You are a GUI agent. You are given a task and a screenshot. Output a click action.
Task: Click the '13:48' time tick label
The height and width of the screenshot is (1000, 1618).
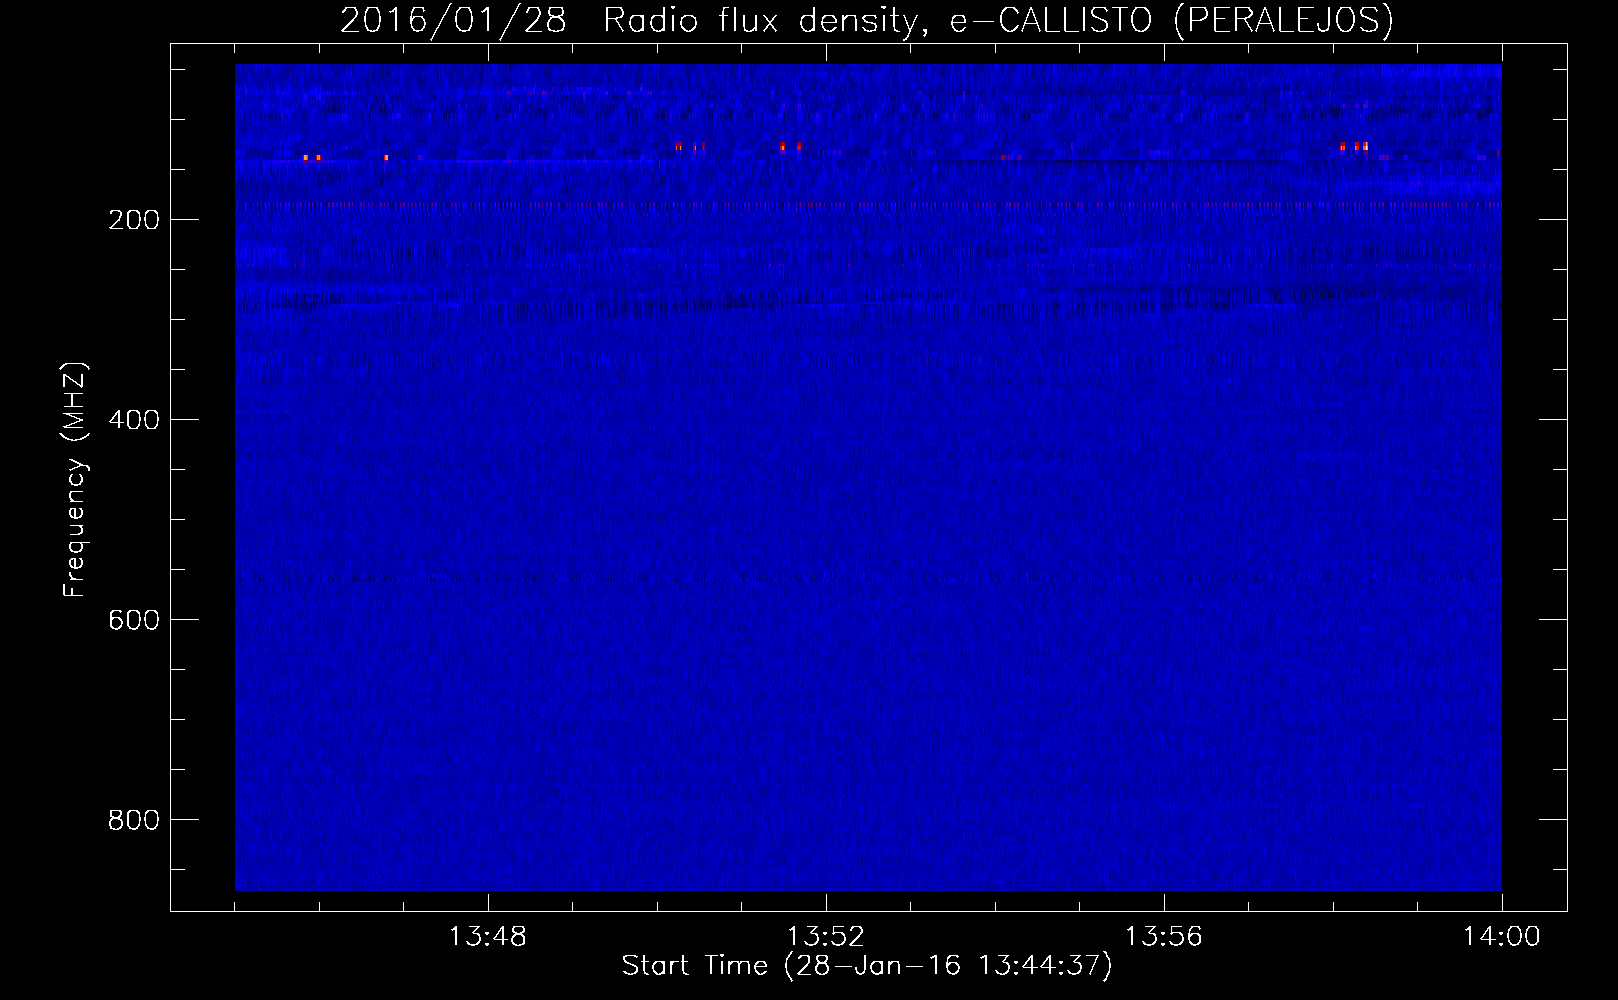point(488,937)
